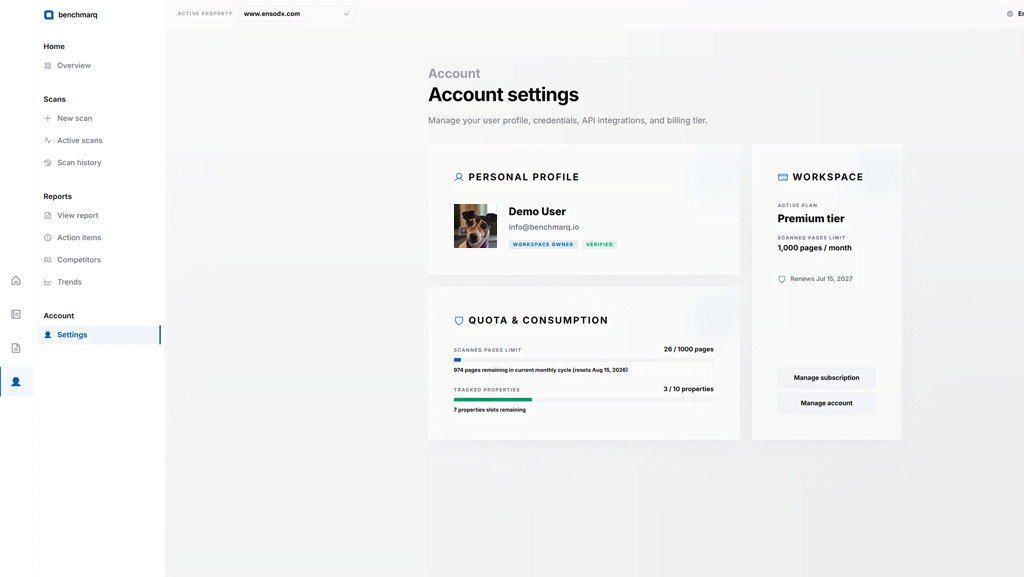The image size is (1024, 577).
Task: Open Active scans page
Action: (x=80, y=140)
